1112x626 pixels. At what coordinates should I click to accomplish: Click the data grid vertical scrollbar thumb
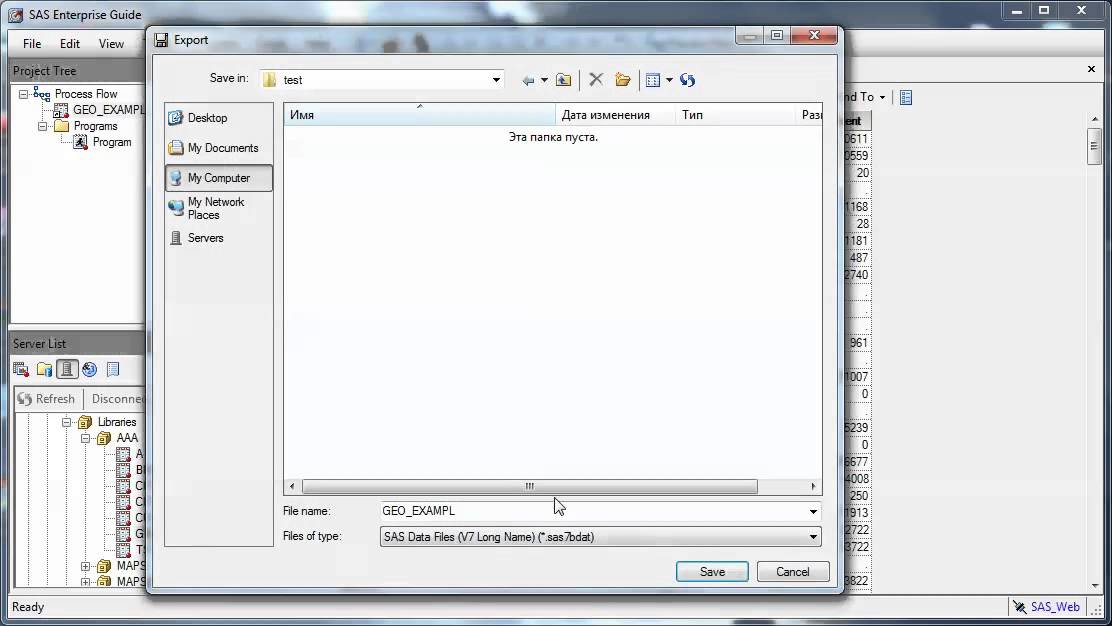[1094, 147]
